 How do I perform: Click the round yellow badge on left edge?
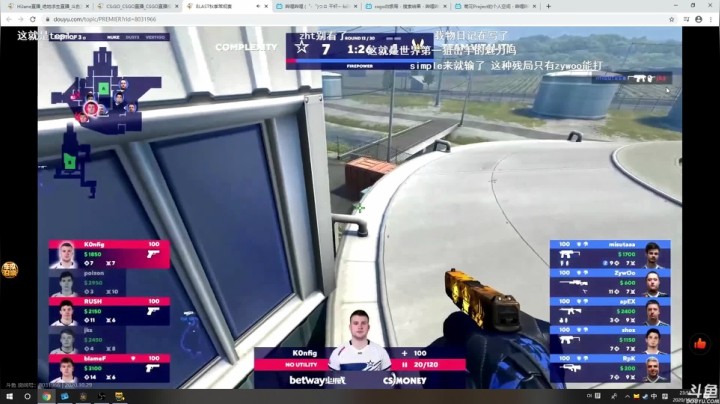point(10,269)
